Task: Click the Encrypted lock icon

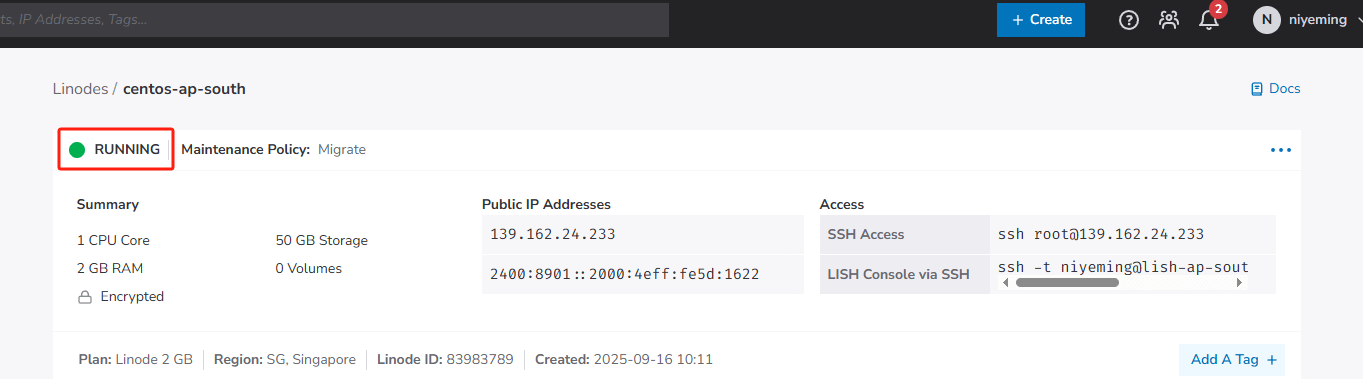Action: point(85,297)
